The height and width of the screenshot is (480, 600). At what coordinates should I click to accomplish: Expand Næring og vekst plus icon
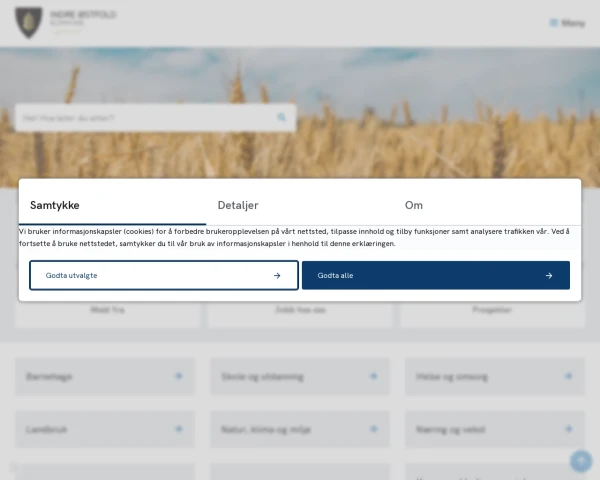click(x=569, y=429)
